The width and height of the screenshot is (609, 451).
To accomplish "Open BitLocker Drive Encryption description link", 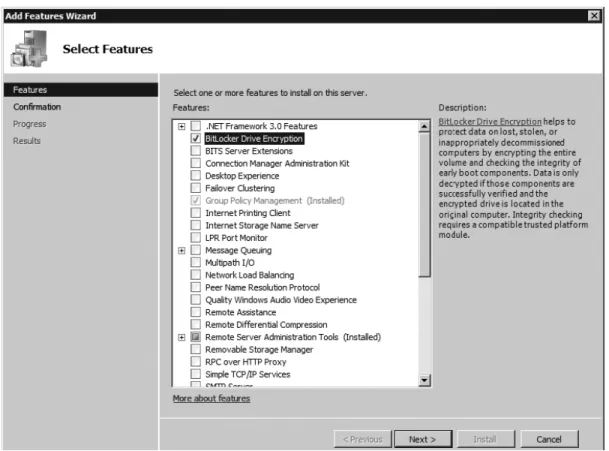I will (490, 122).
